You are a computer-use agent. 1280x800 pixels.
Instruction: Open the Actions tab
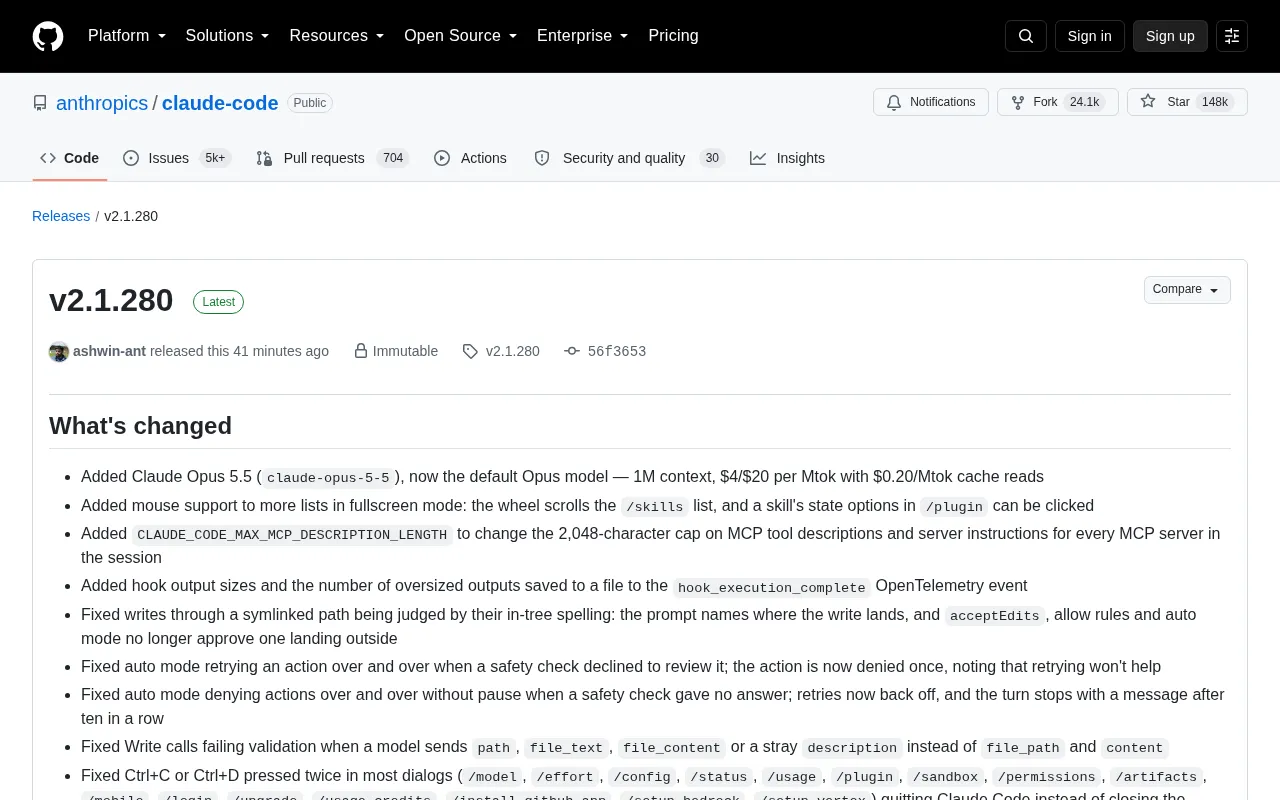pos(470,158)
